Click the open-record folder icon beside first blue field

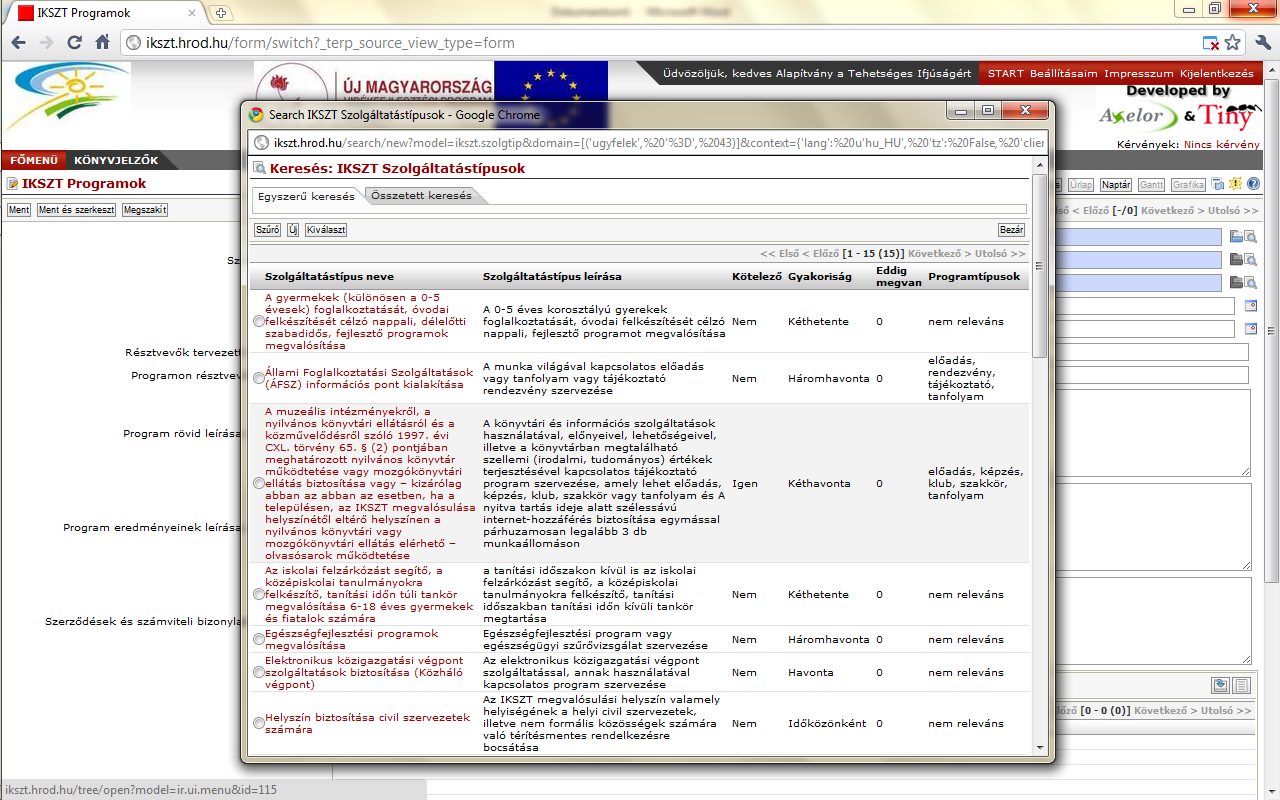coord(1236,237)
